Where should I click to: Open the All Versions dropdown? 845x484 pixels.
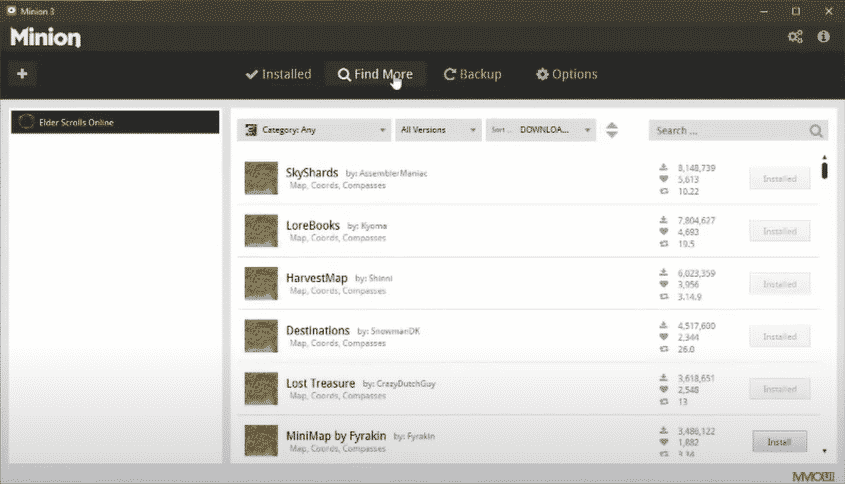coord(438,130)
